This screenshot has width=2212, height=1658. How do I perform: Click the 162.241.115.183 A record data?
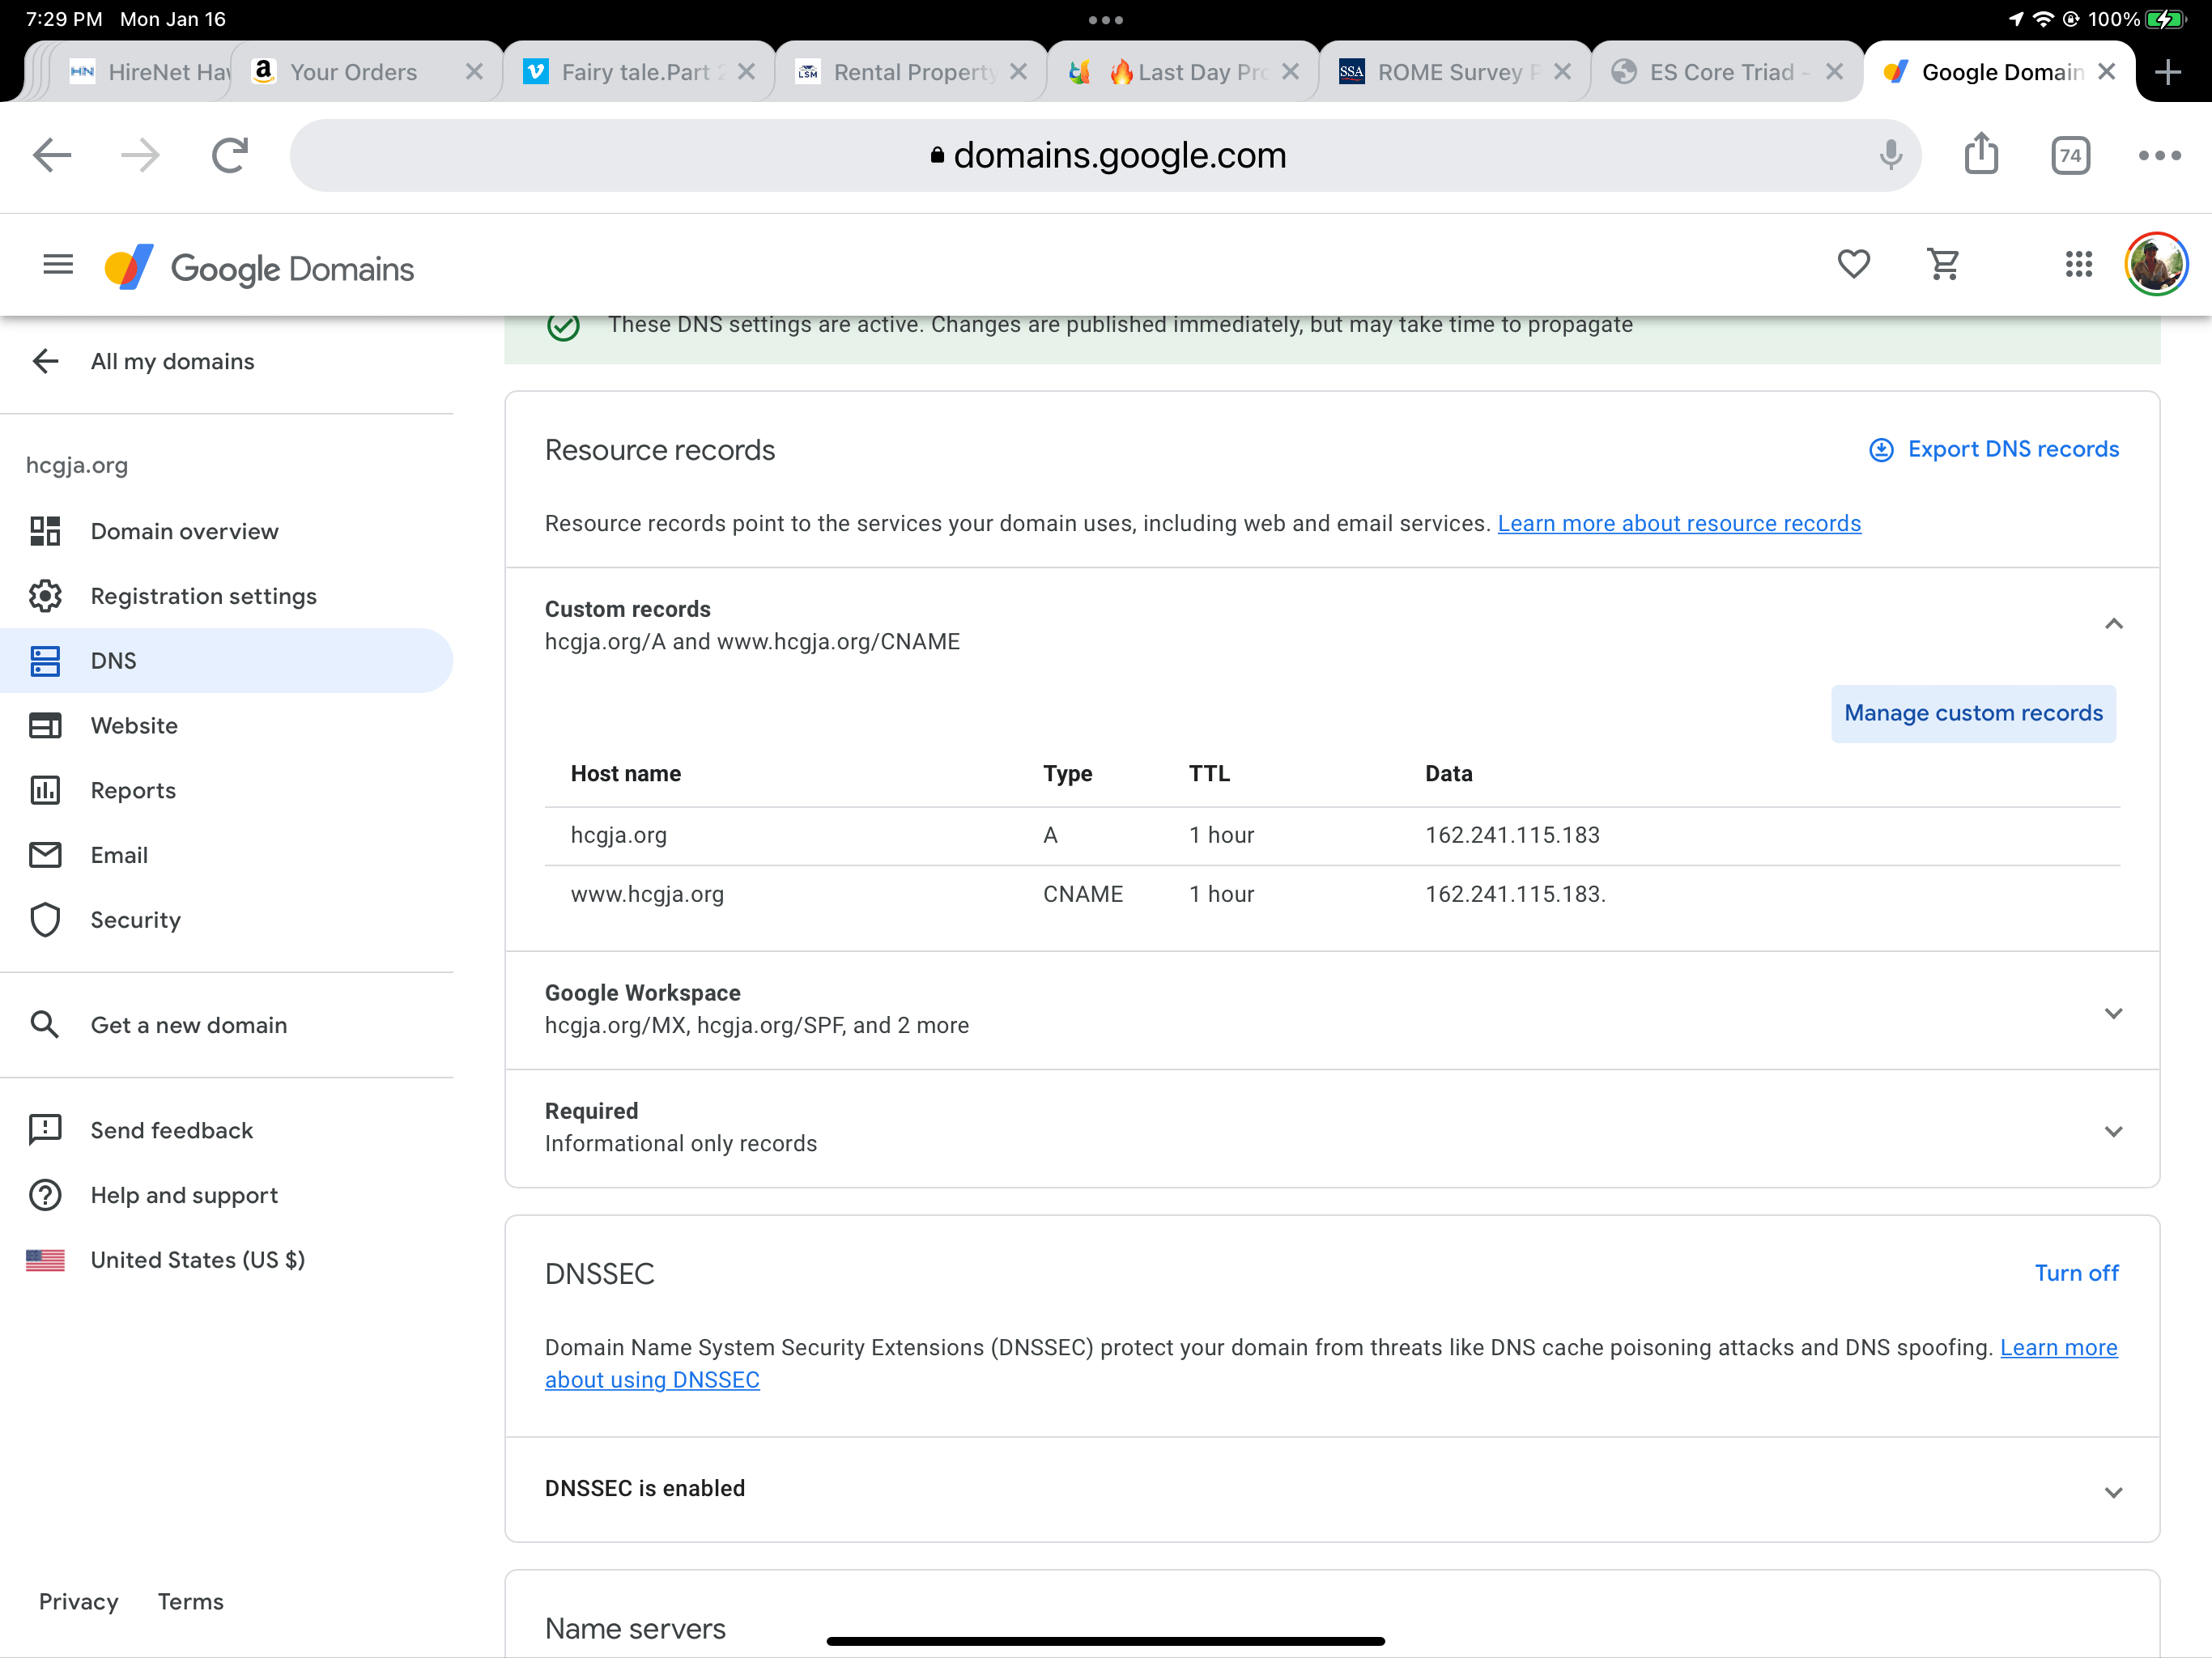[x=1512, y=835]
